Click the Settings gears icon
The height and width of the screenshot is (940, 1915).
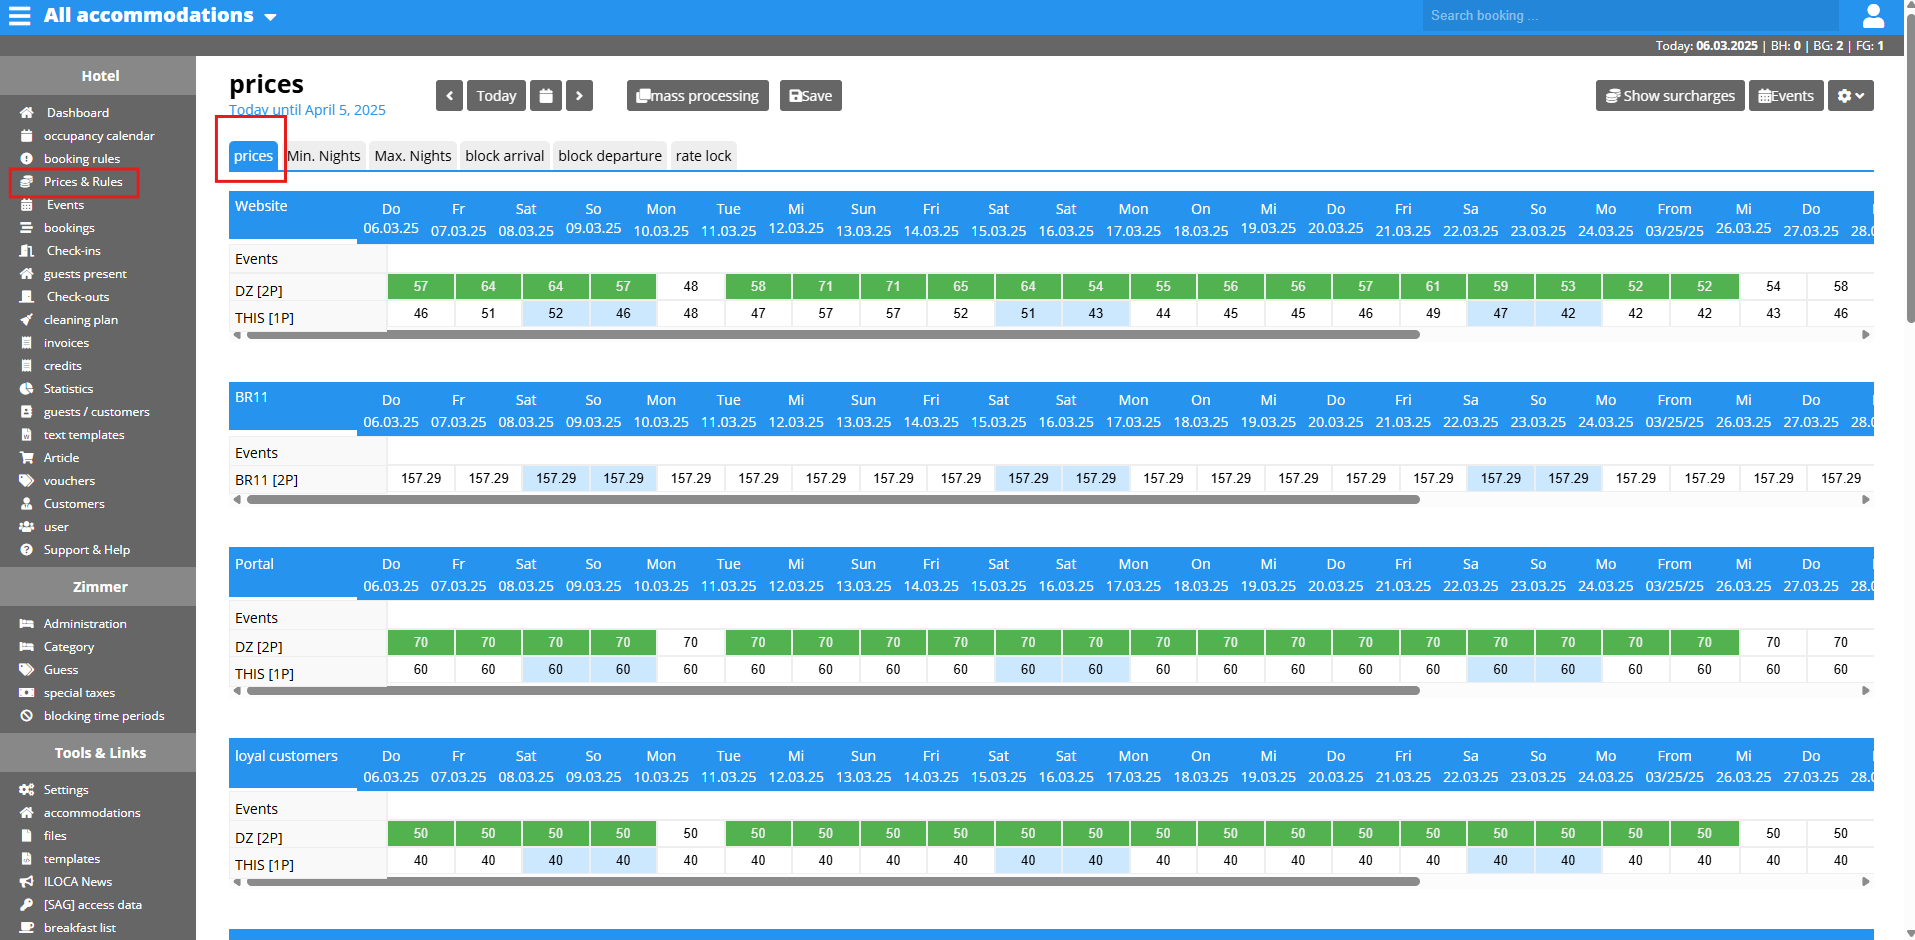(27, 790)
